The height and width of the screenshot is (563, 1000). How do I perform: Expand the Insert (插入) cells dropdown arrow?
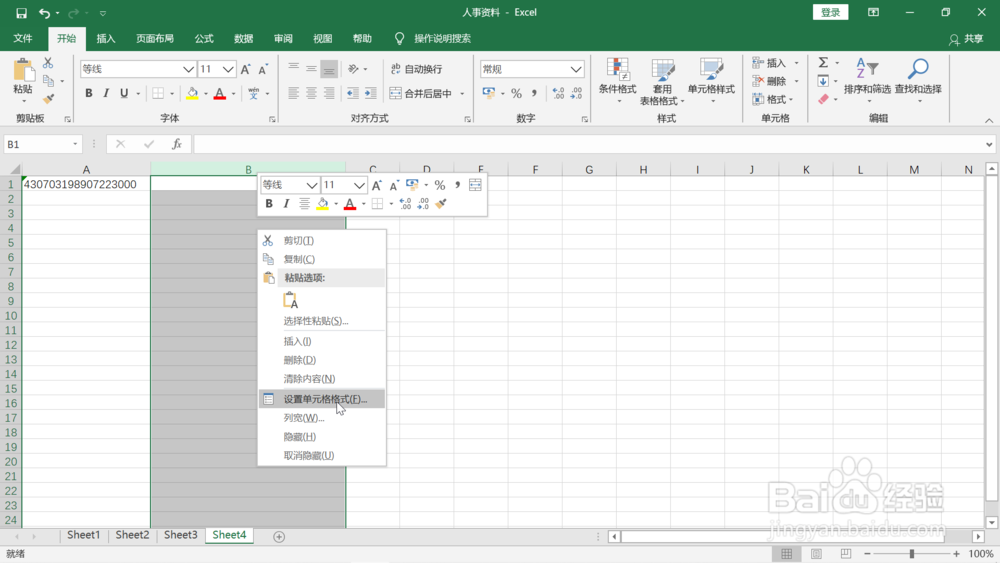point(796,62)
